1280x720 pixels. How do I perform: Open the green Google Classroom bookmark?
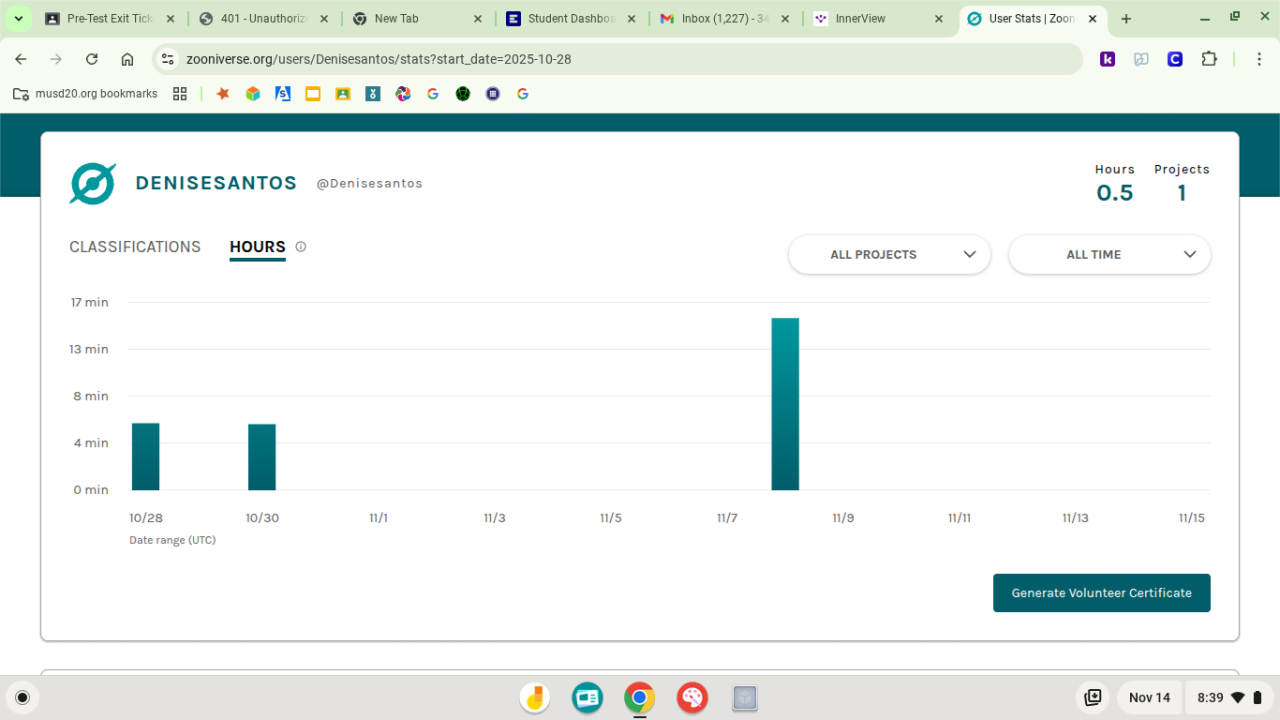pos(343,94)
